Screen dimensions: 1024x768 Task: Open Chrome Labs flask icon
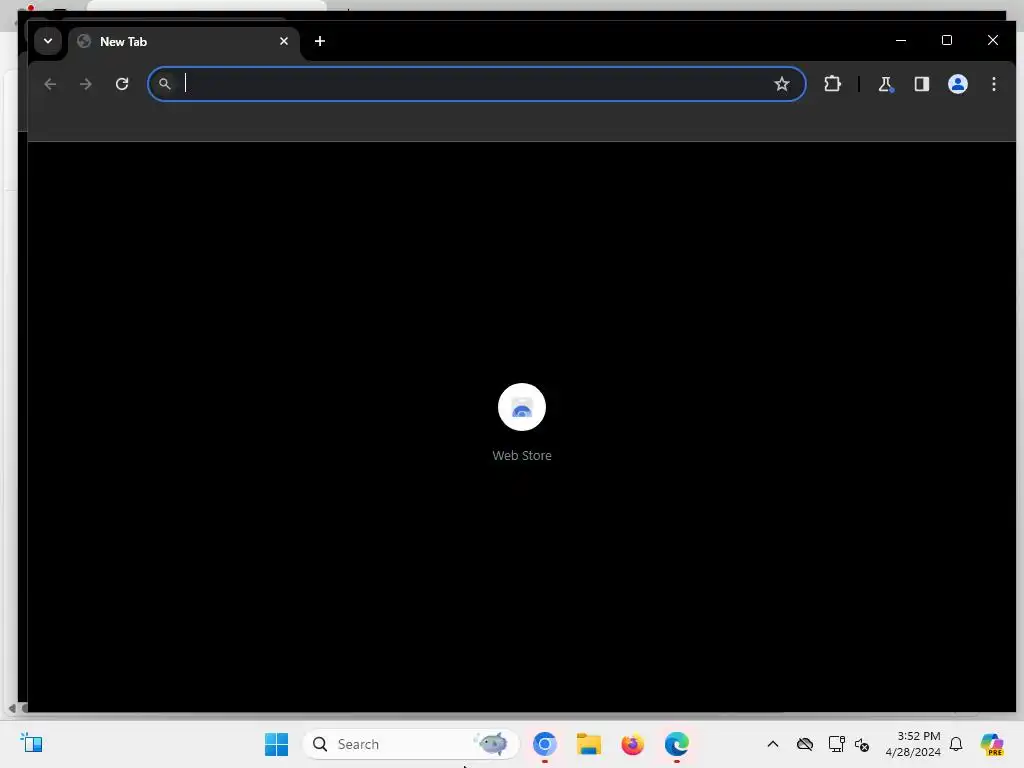coord(886,84)
